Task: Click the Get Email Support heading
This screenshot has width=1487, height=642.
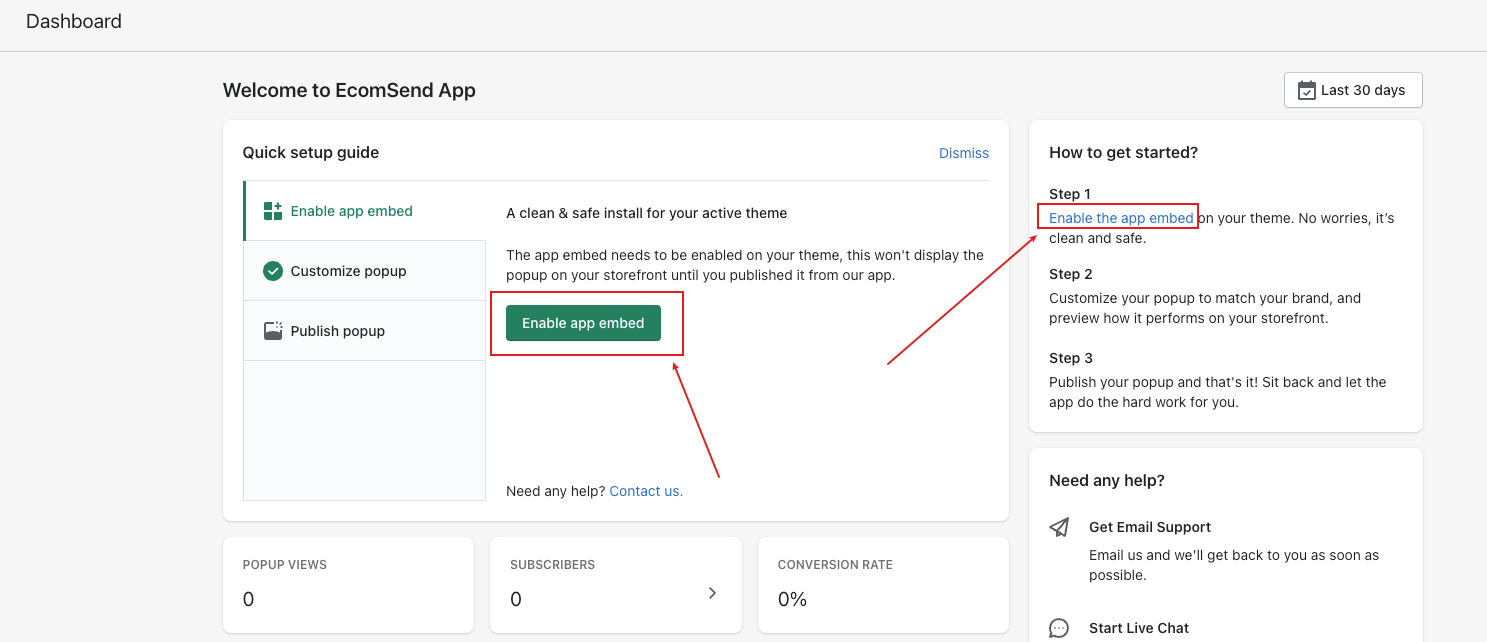Action: (1150, 527)
